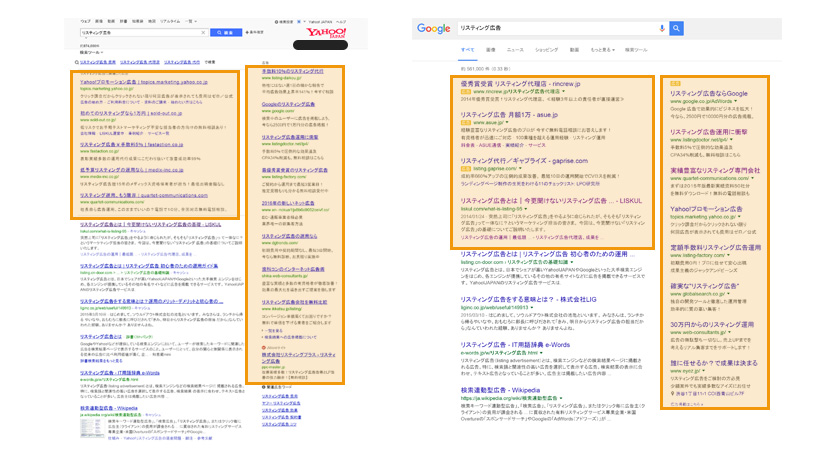Open Google's 検索ツール option

point(636,50)
